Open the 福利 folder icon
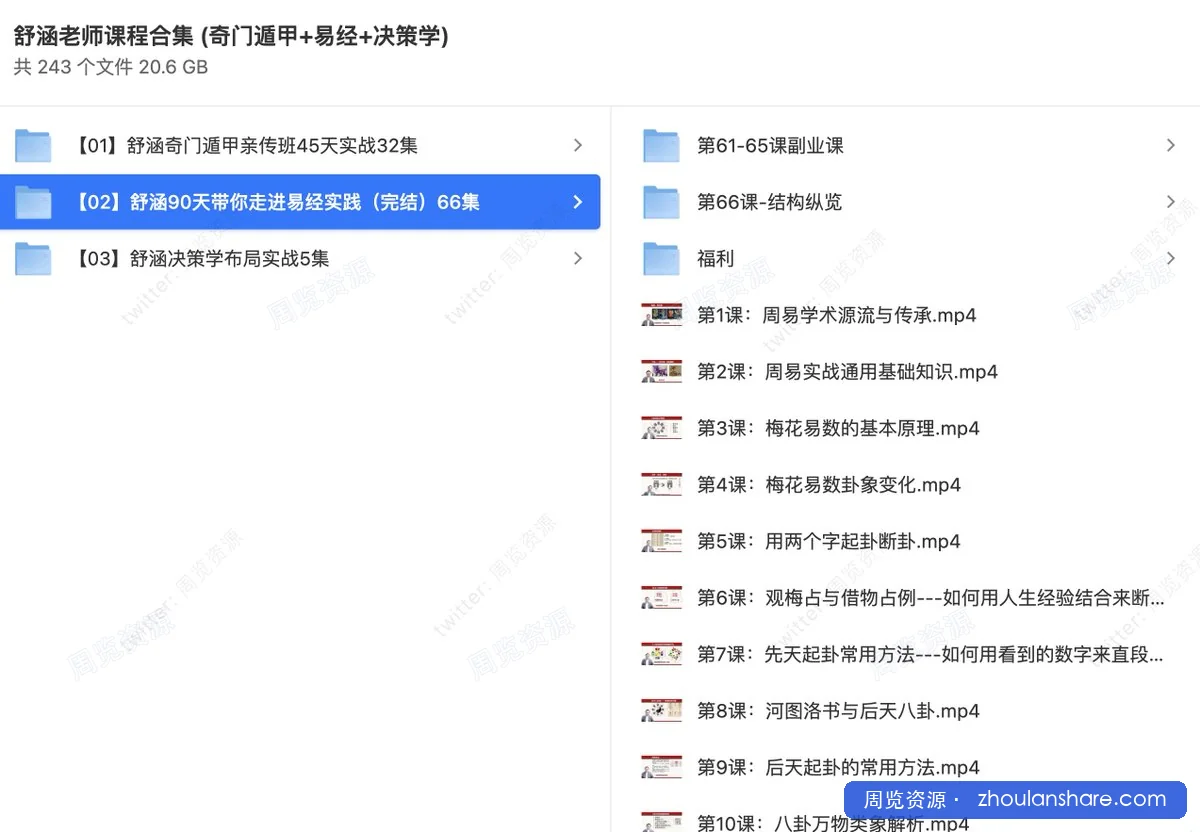1200x832 pixels. 661,259
